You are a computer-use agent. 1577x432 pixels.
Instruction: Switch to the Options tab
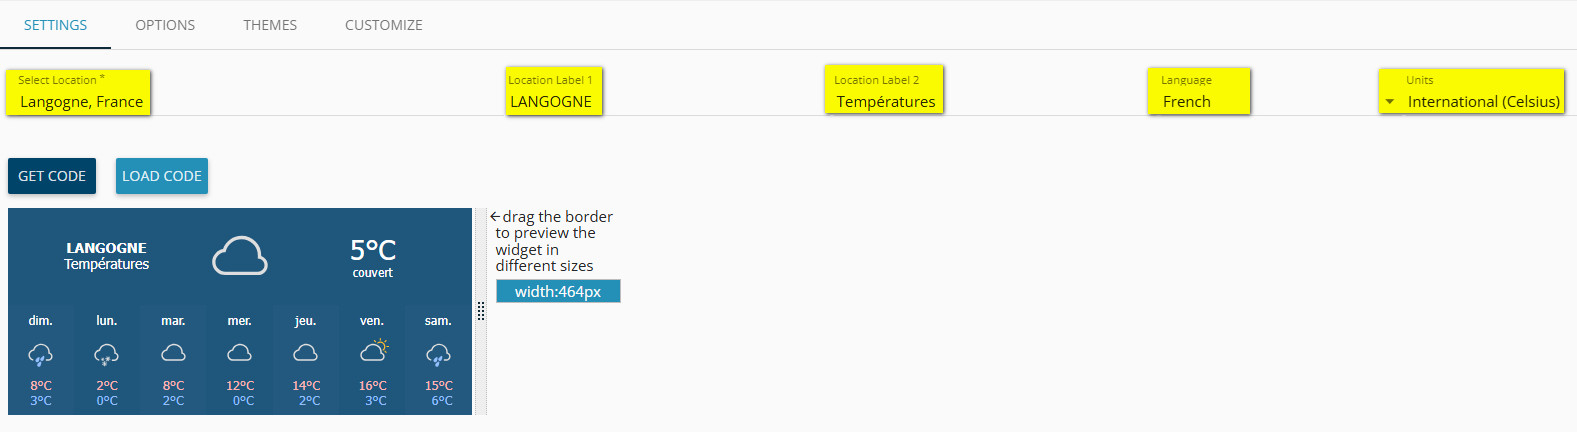165,25
